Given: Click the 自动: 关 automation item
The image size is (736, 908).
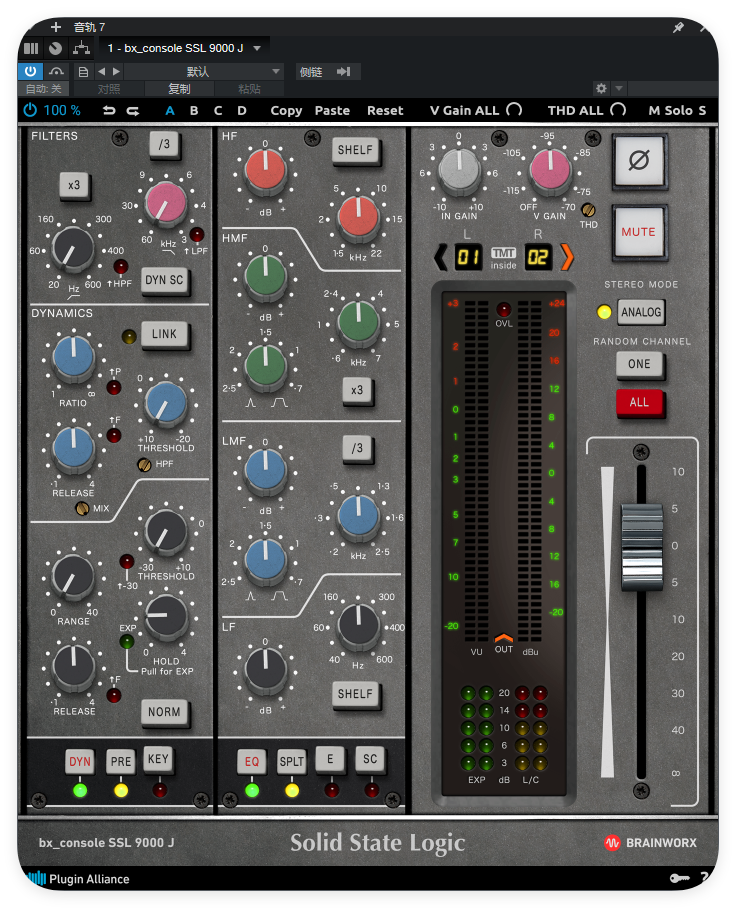Looking at the screenshot, I should click(43, 89).
